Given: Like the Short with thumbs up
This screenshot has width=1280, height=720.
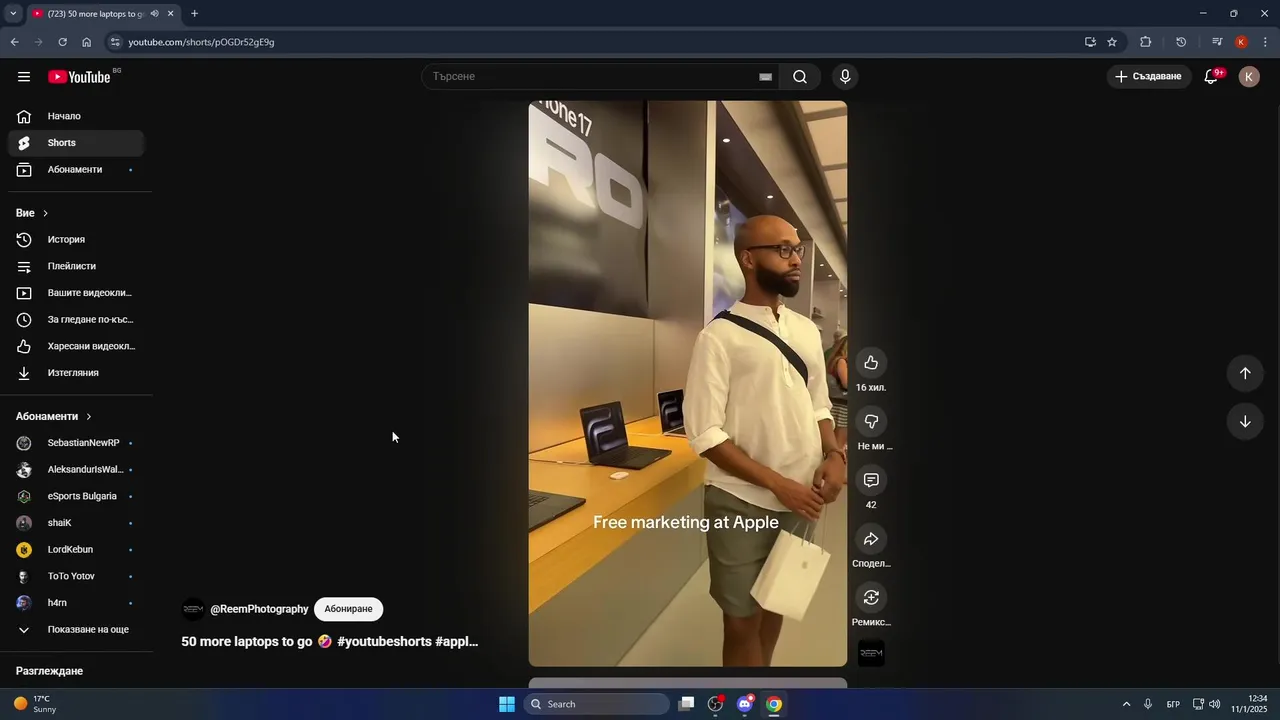Looking at the screenshot, I should pyautogui.click(x=871, y=363).
